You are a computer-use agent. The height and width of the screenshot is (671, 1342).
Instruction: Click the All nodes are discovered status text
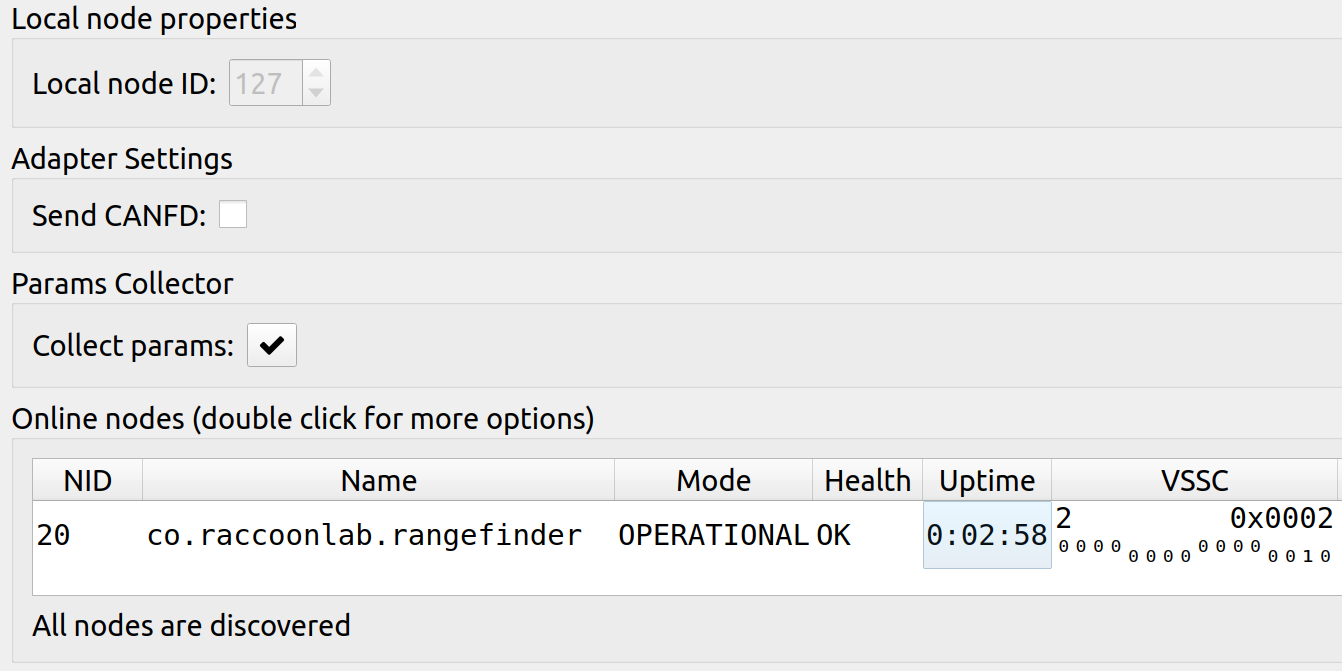(191, 626)
